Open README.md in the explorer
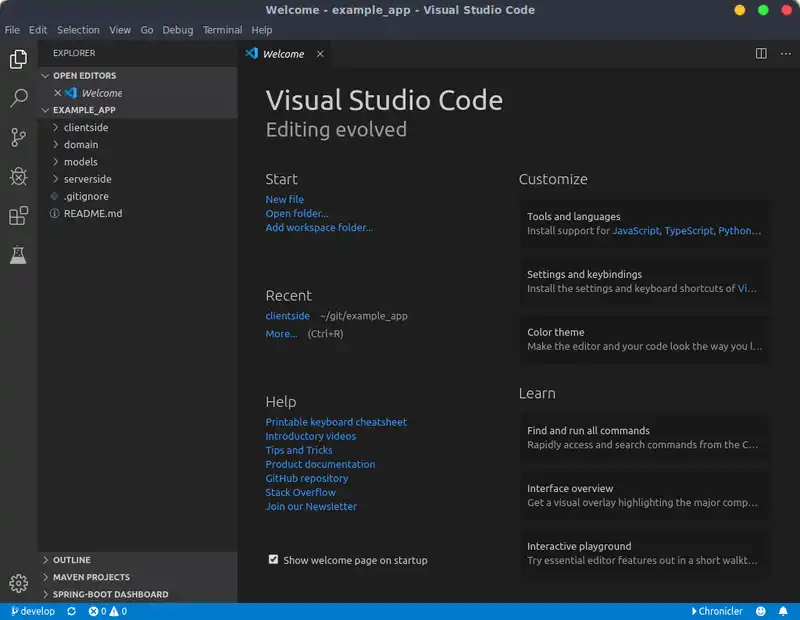This screenshot has width=800, height=620. point(92,213)
